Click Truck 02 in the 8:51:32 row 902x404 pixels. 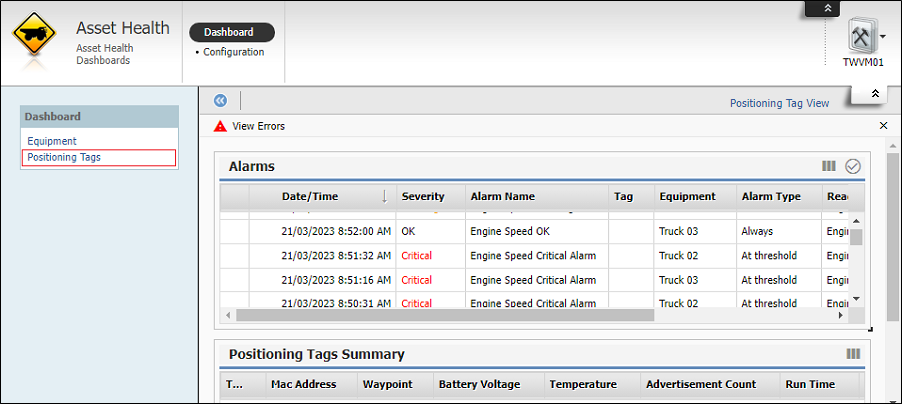[x=679, y=256]
